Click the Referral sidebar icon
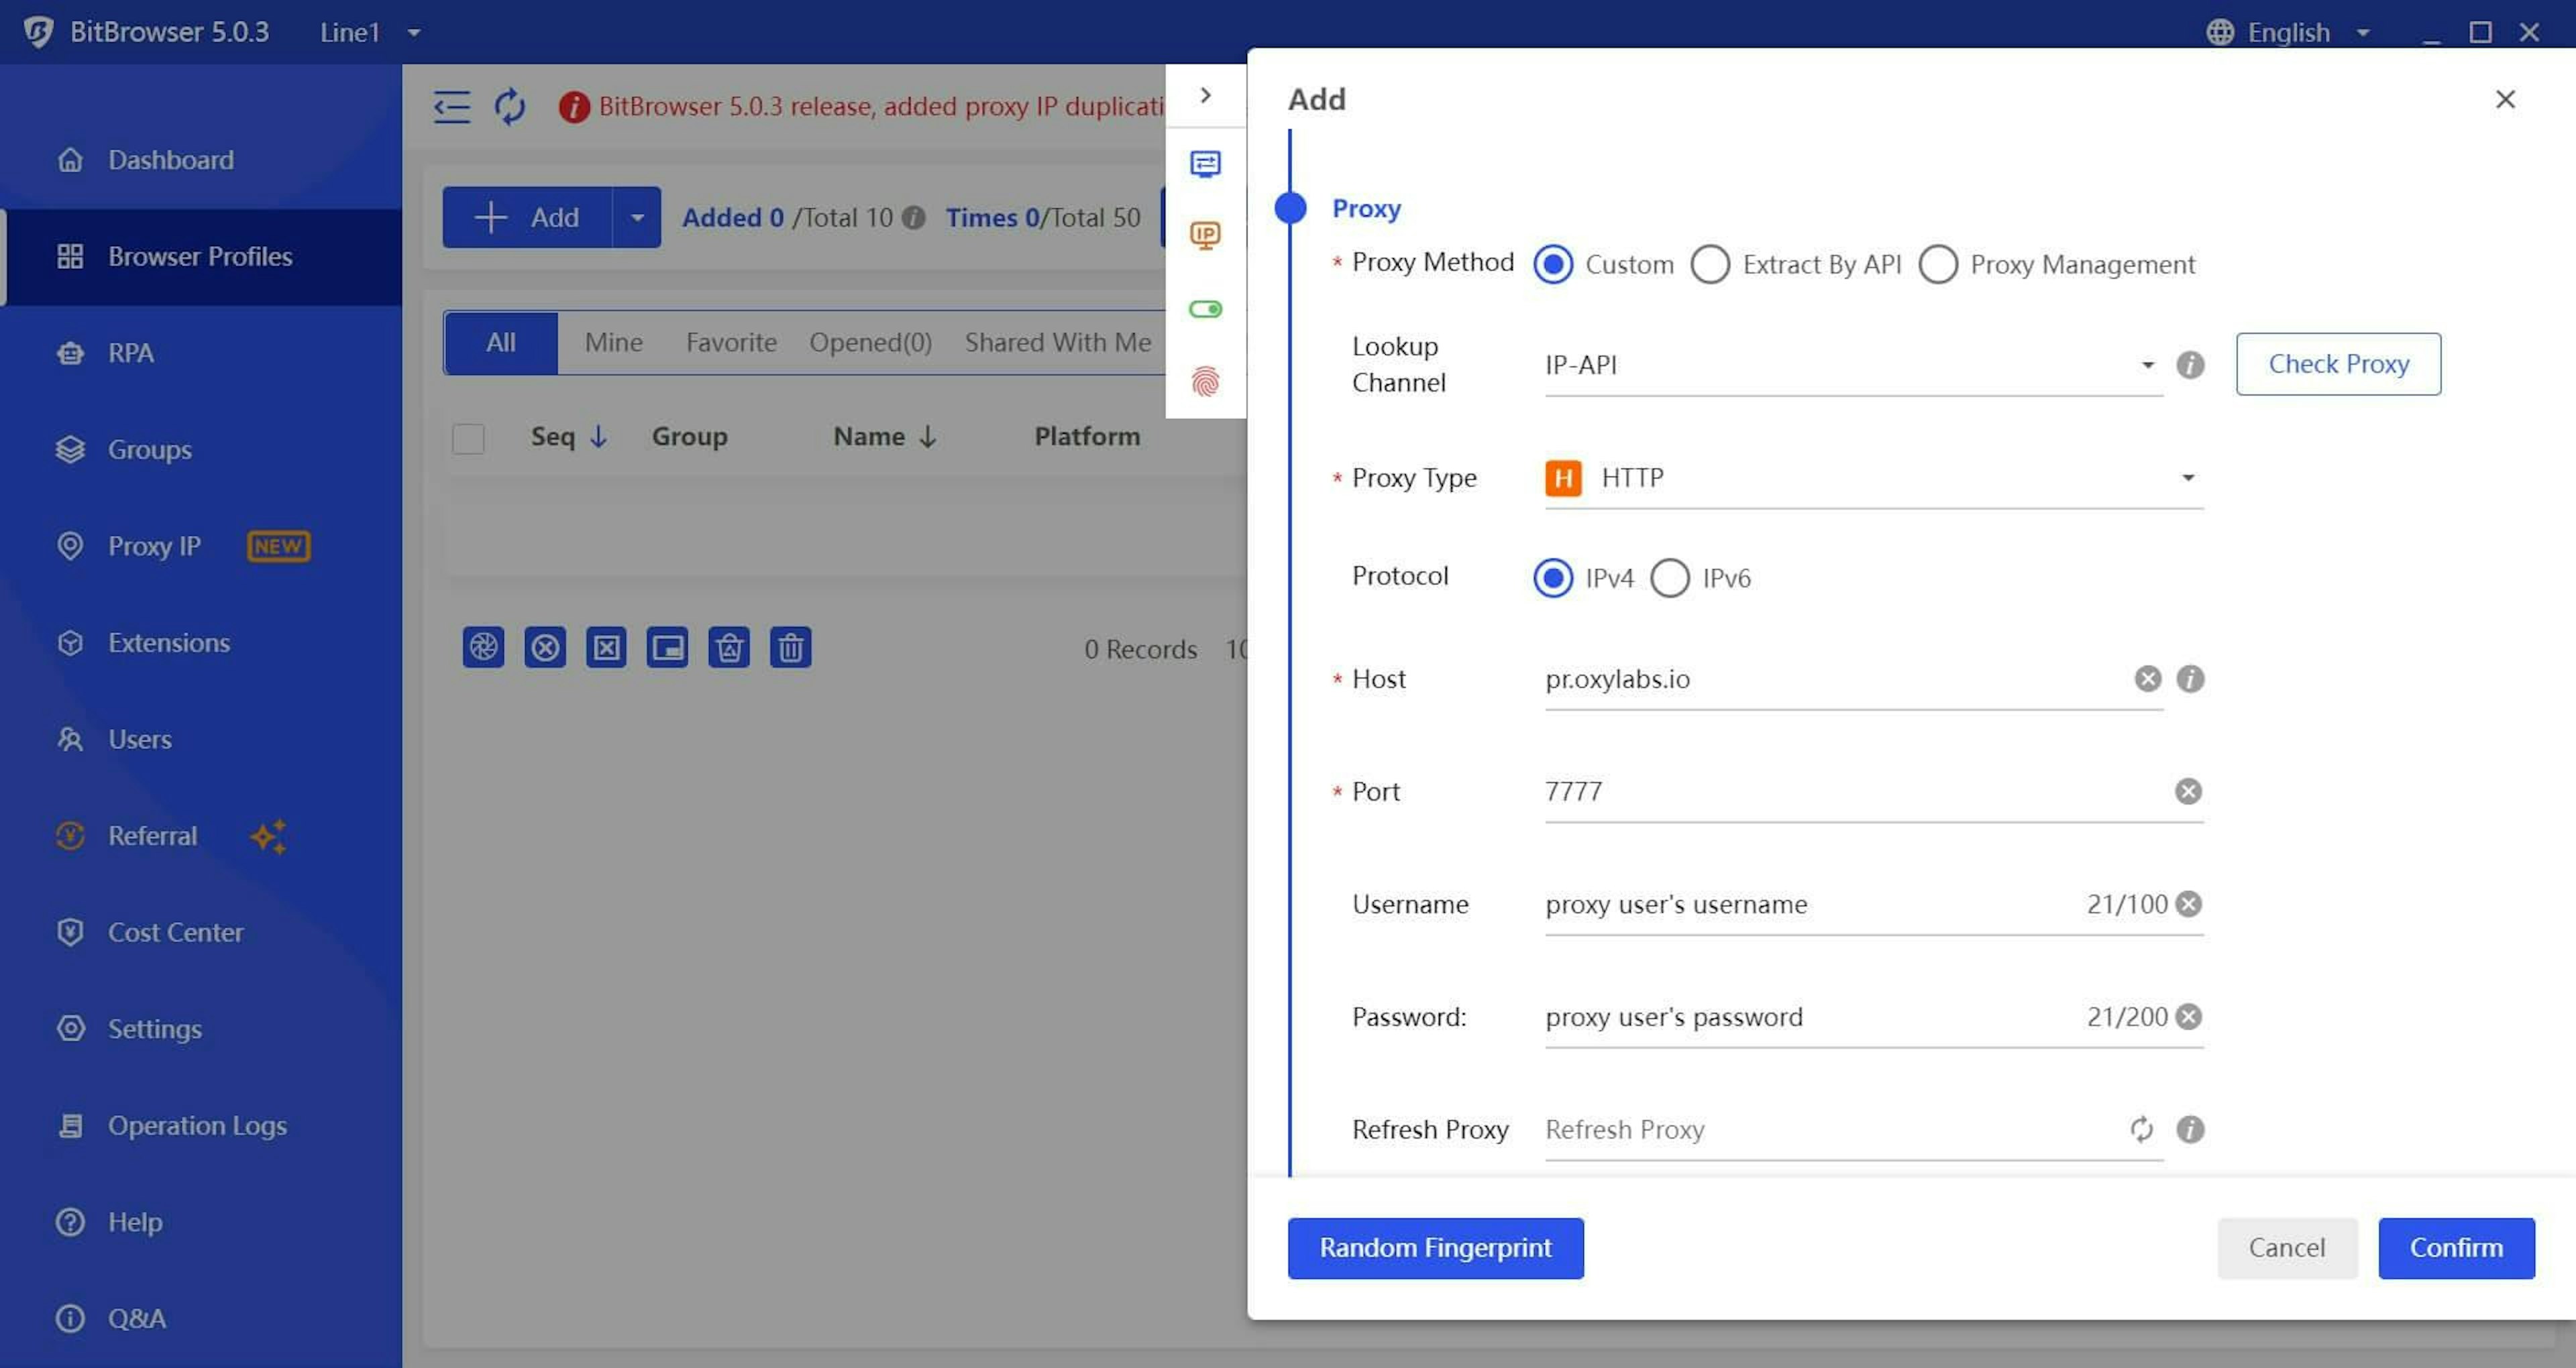The width and height of the screenshot is (2576, 1368). pyautogui.click(x=70, y=835)
